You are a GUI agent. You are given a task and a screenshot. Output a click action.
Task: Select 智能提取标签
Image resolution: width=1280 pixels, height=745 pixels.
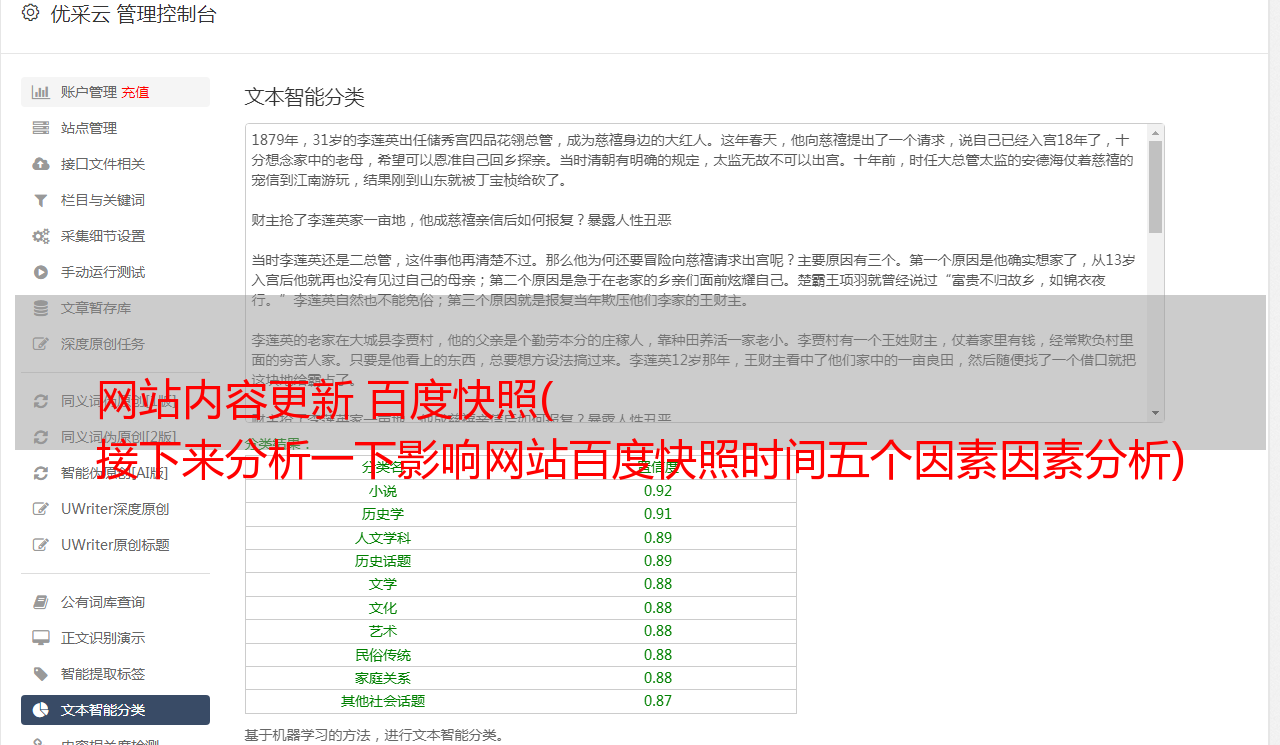tap(115, 674)
